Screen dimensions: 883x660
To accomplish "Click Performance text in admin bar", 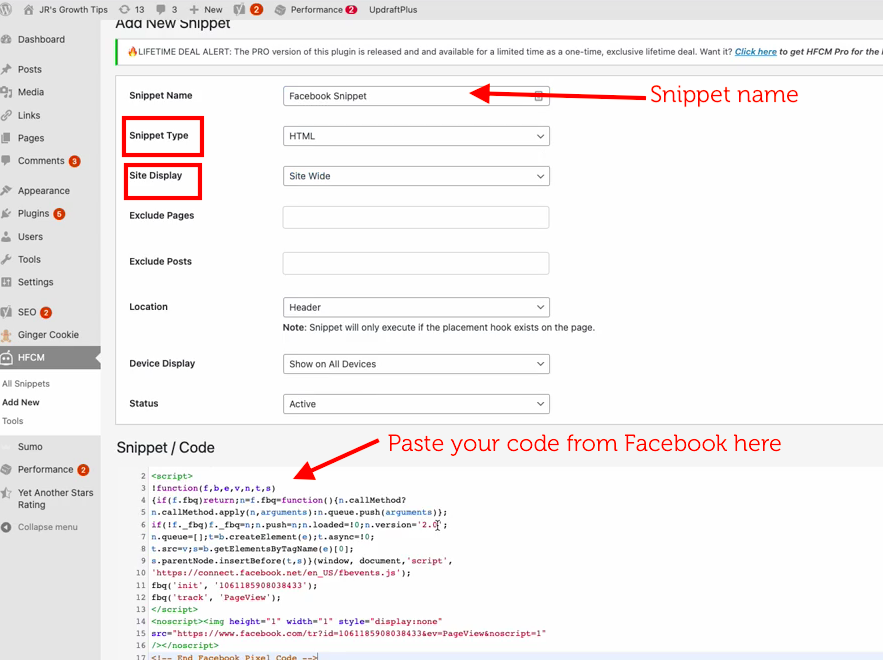I will coord(316,10).
